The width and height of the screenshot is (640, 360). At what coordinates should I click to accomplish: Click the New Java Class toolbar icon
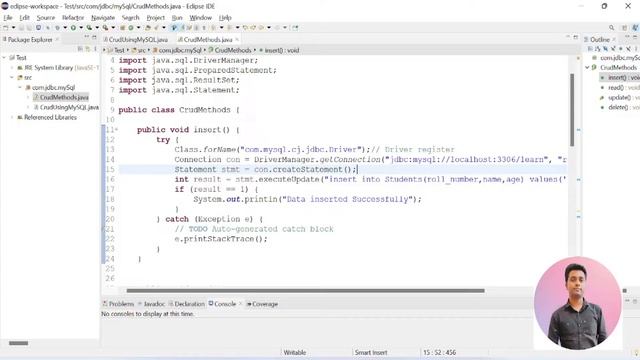click(x=131, y=28)
